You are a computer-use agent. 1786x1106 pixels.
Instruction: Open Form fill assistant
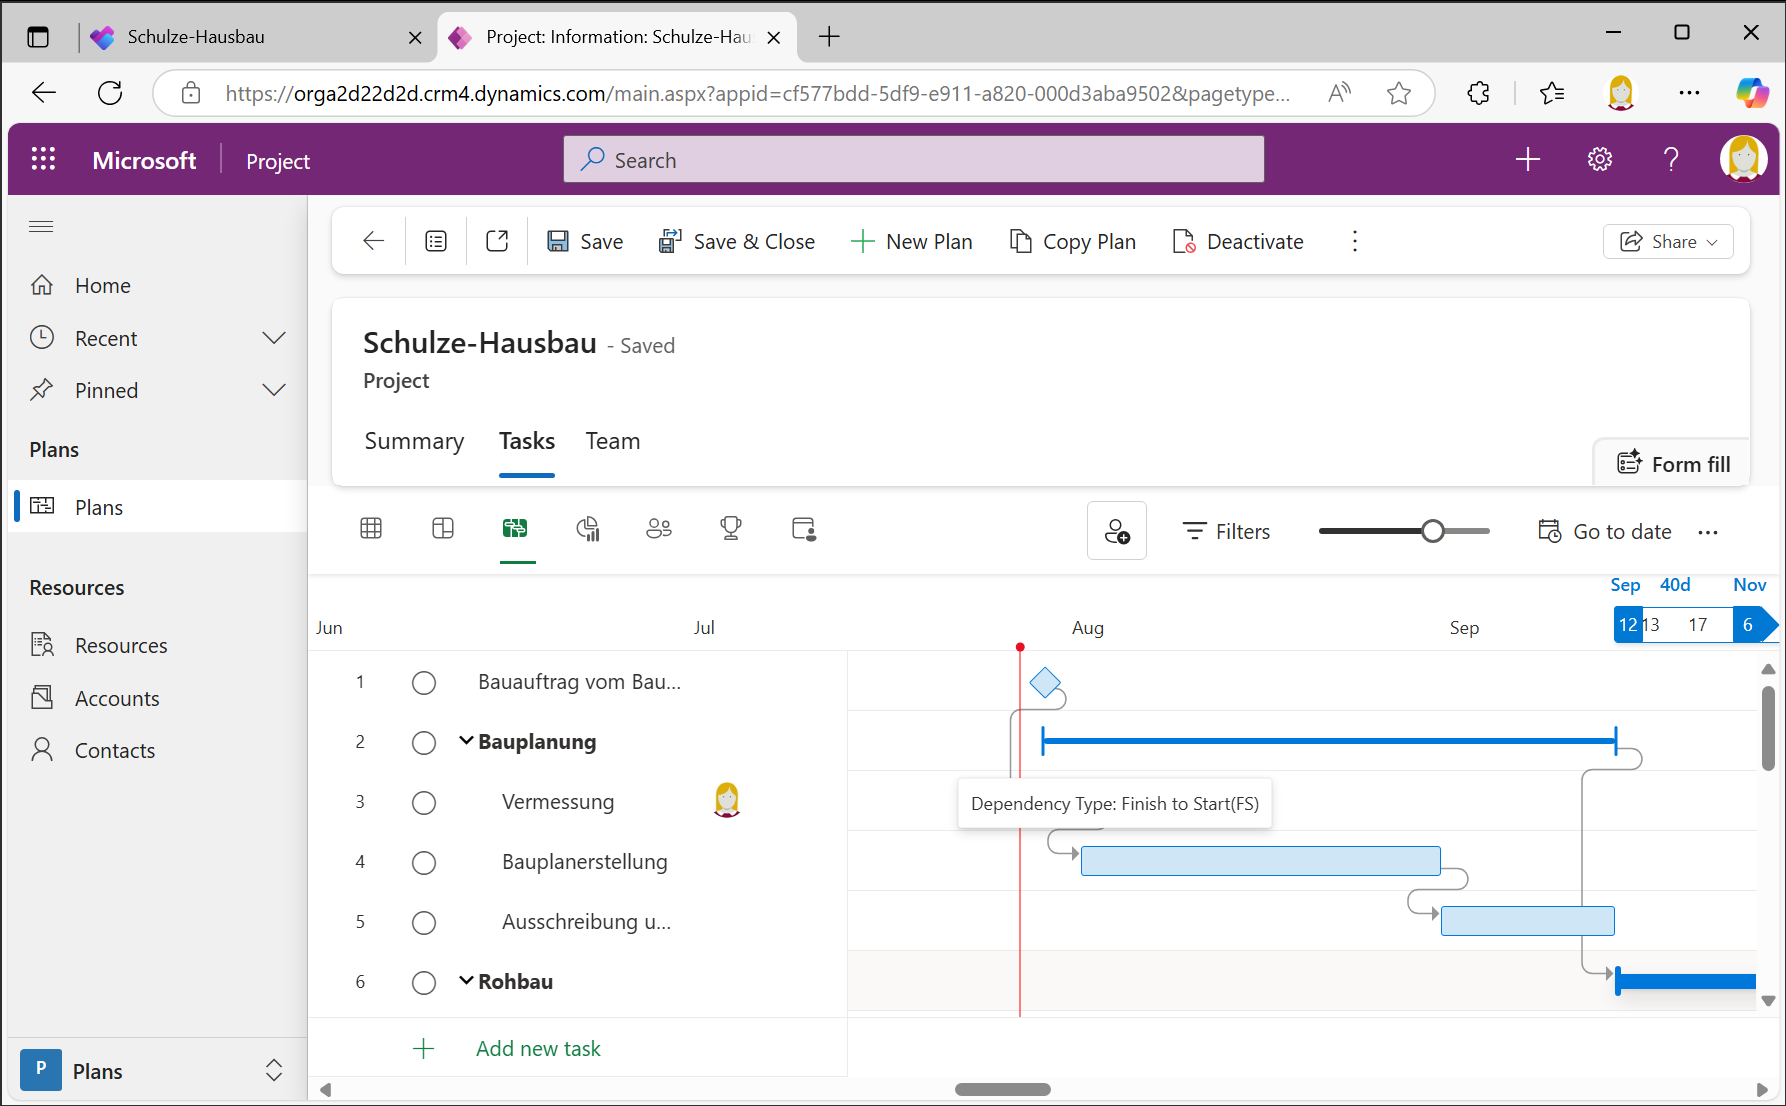click(1674, 464)
